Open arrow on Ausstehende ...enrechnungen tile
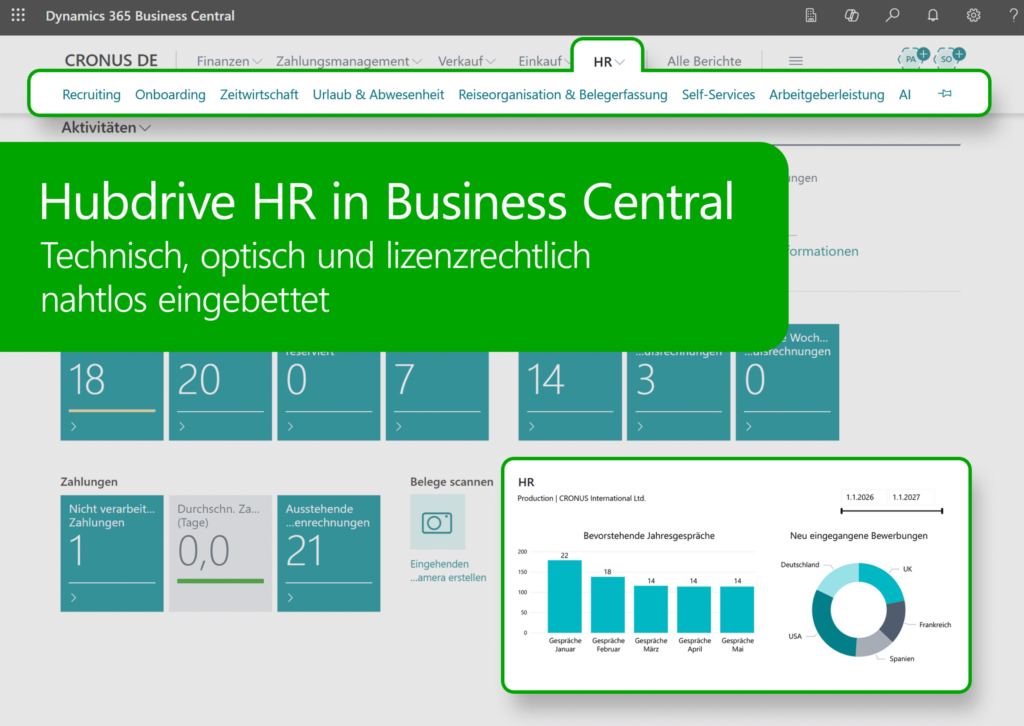The image size is (1024, 726). point(291,597)
